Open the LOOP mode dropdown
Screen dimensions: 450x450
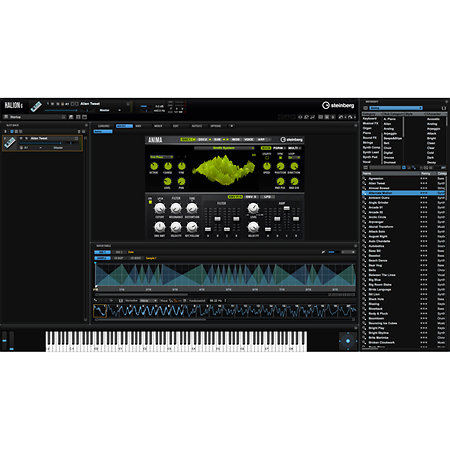(x=294, y=157)
